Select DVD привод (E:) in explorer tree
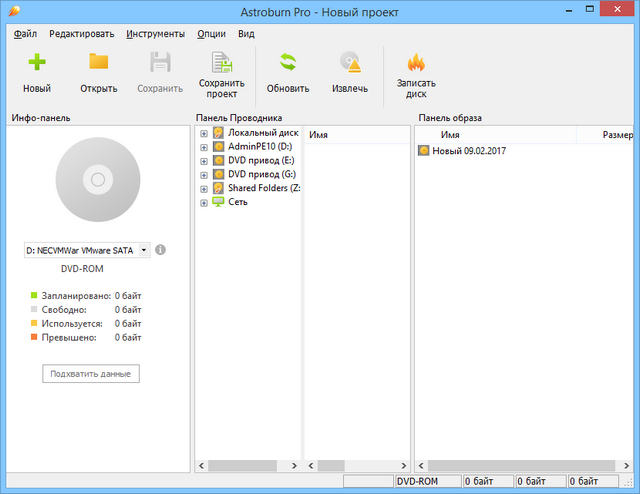Viewport: 640px width, 494px height. [260, 160]
